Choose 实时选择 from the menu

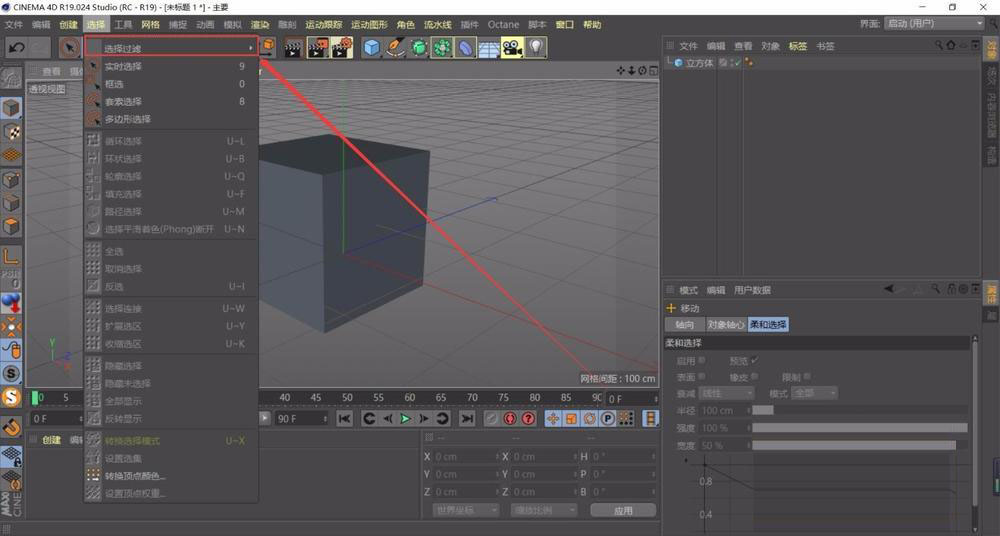pyautogui.click(x=171, y=66)
